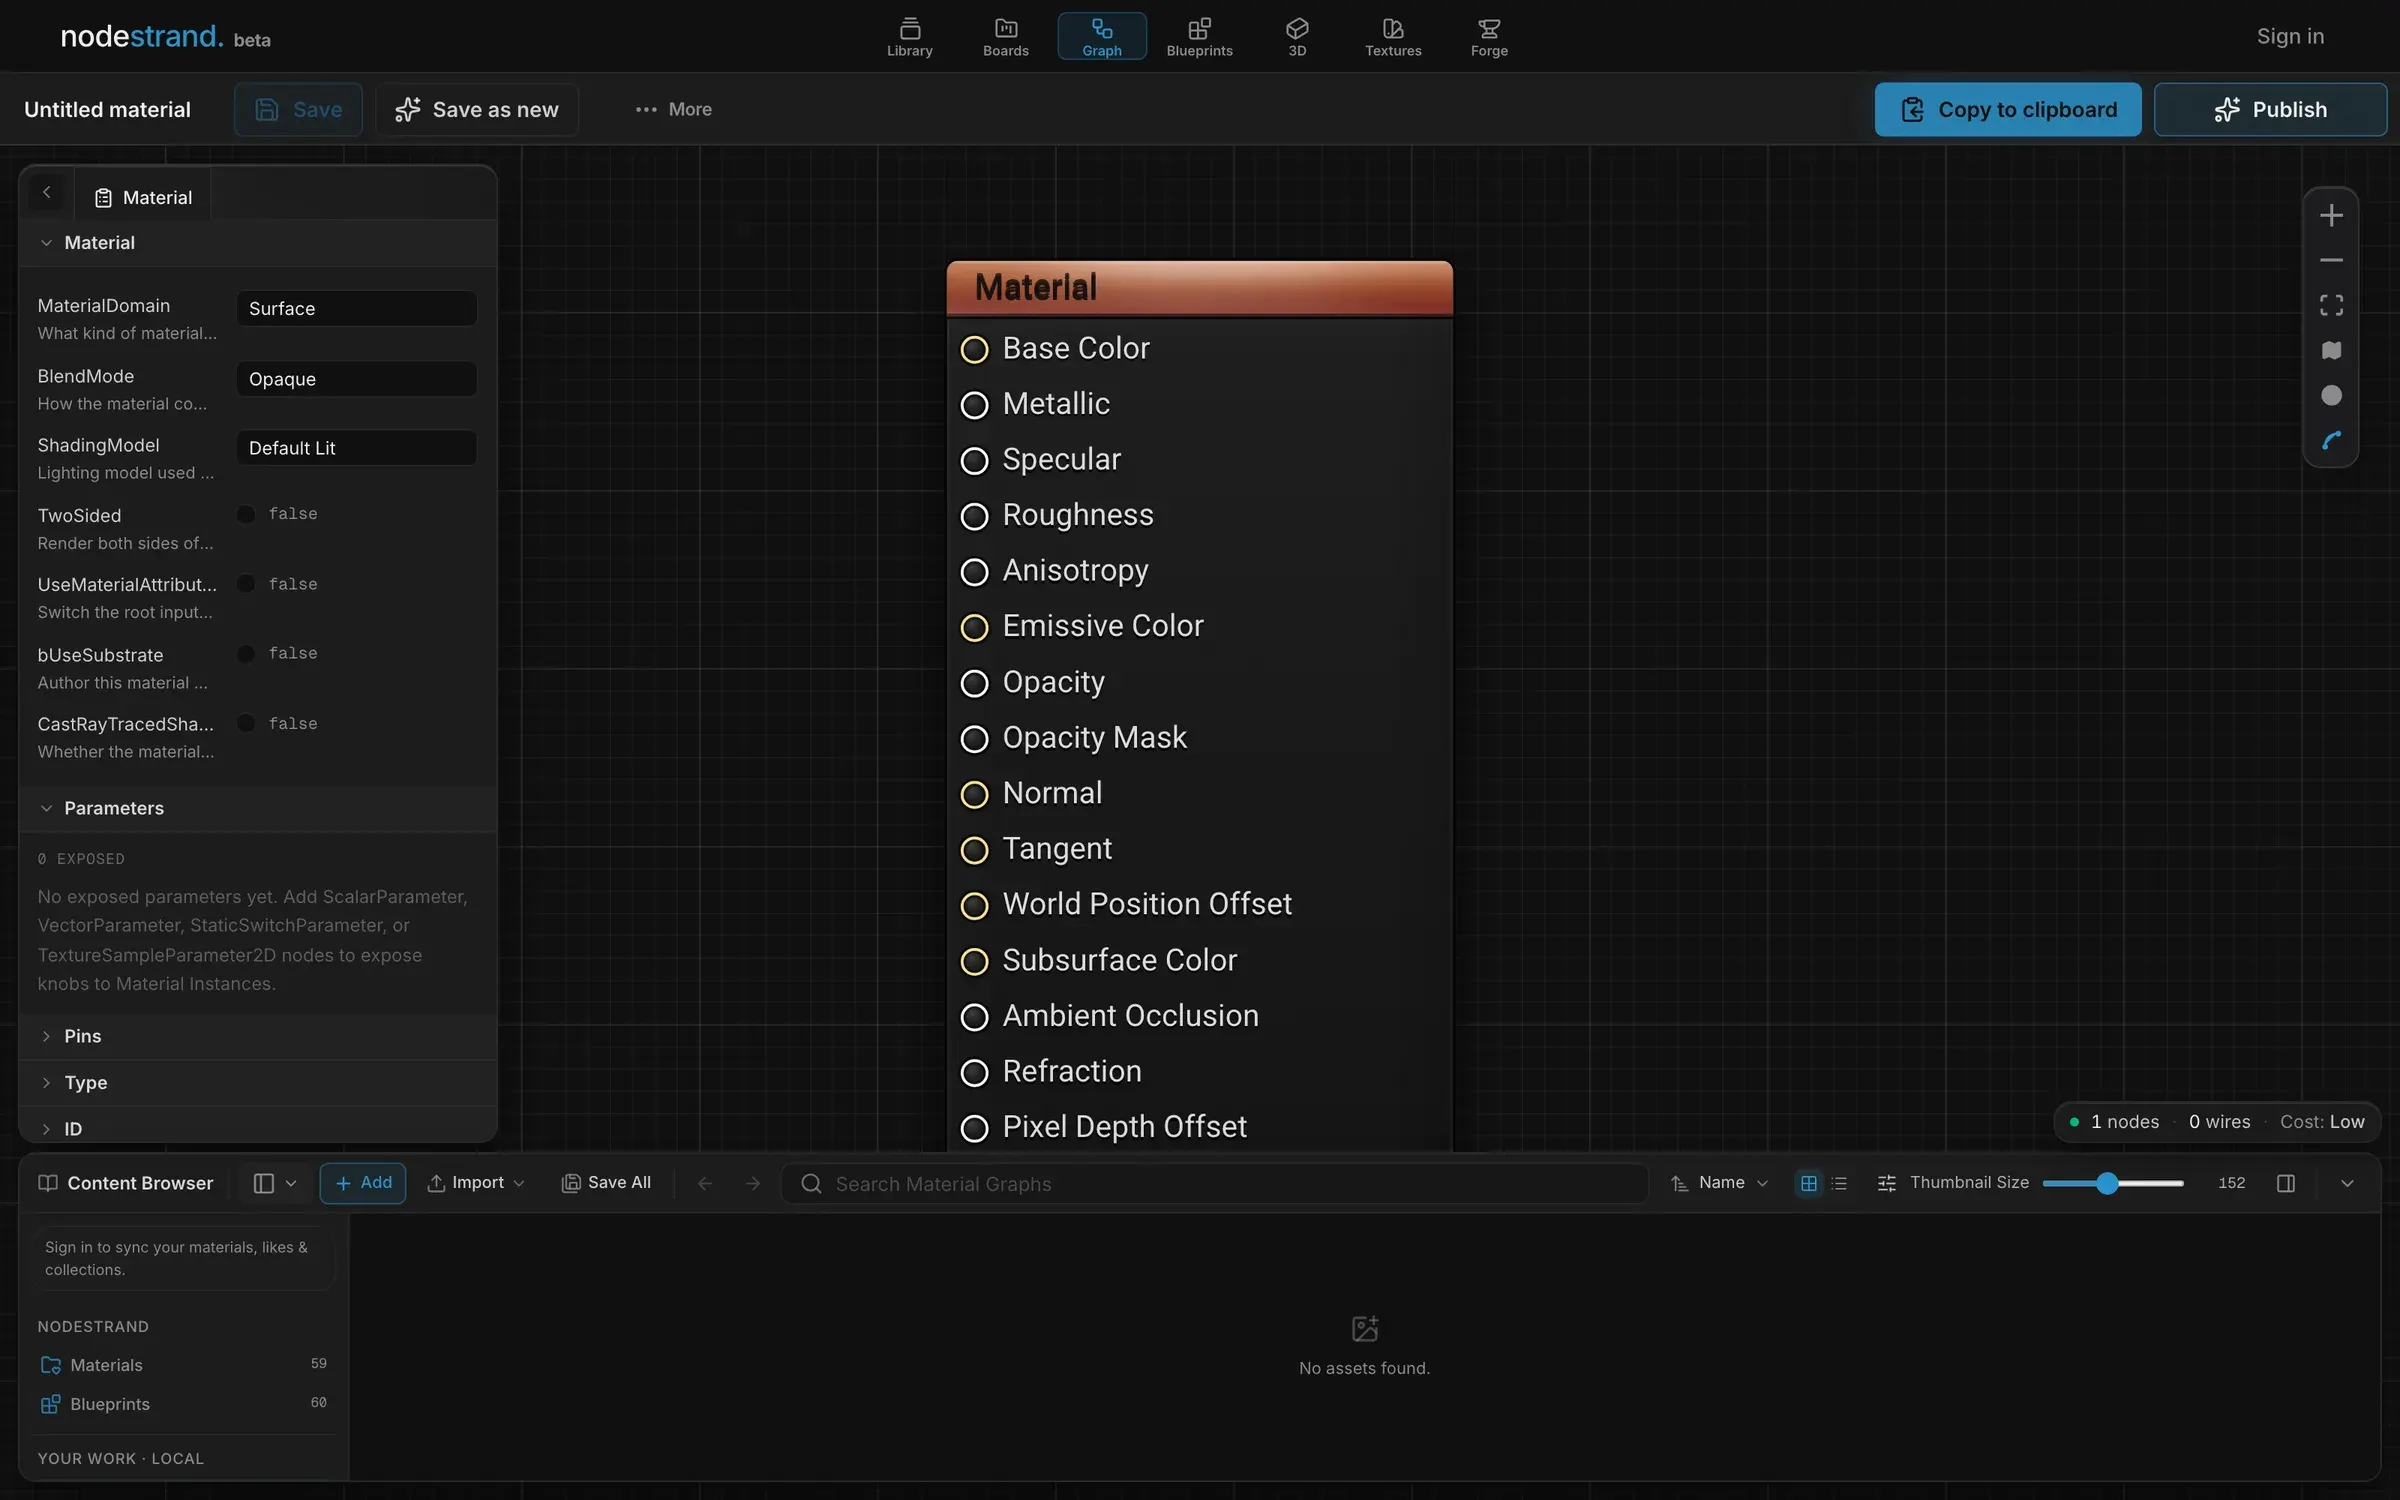
Task: Click the Refraction input pin
Action: pyautogui.click(x=974, y=1072)
